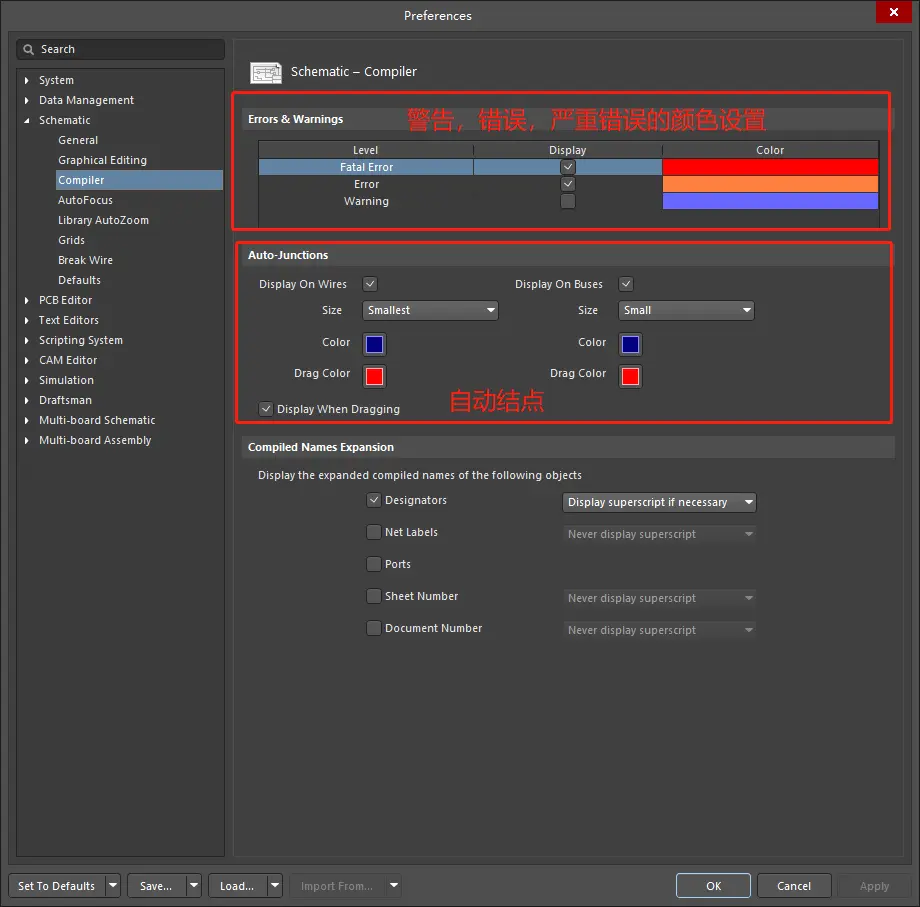Open Set To Defaults dropdown arrow
The image size is (920, 907).
point(113,885)
